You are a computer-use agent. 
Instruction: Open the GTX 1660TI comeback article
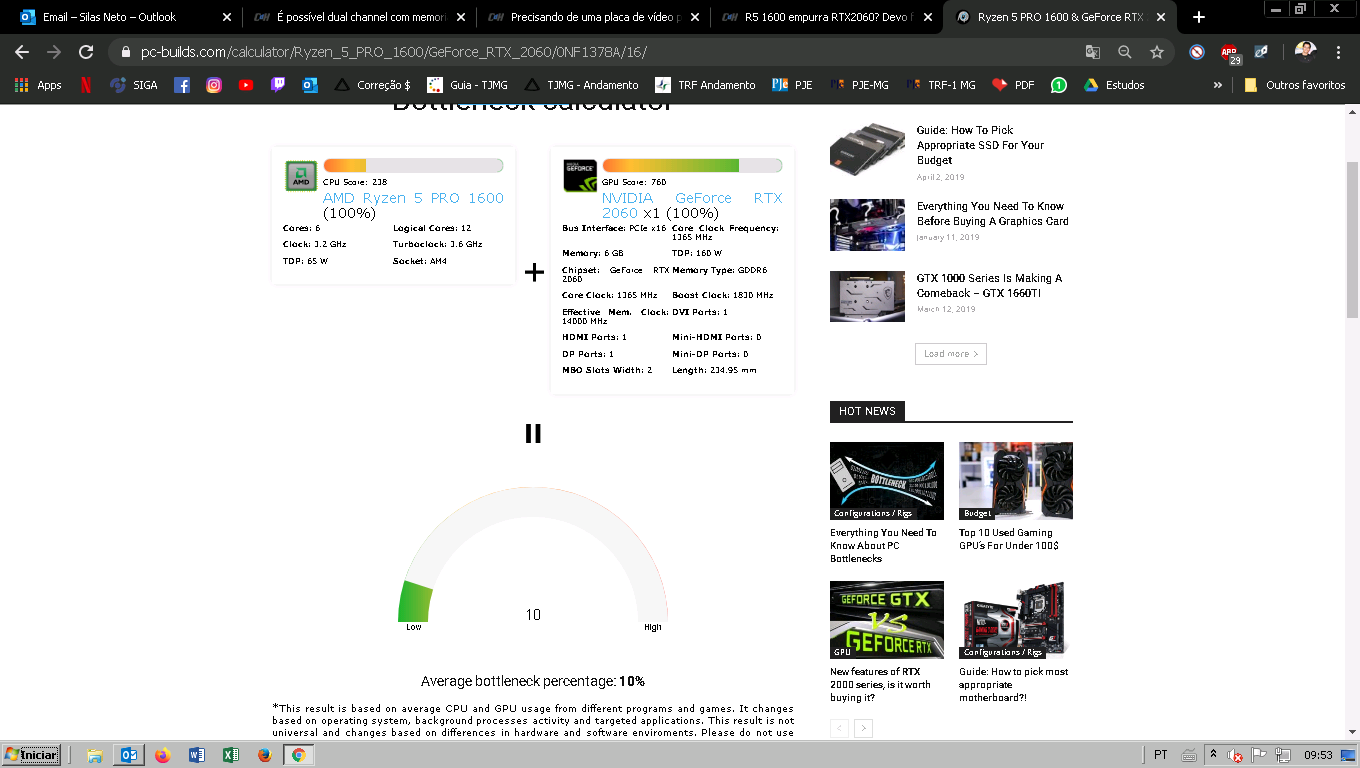click(x=989, y=286)
